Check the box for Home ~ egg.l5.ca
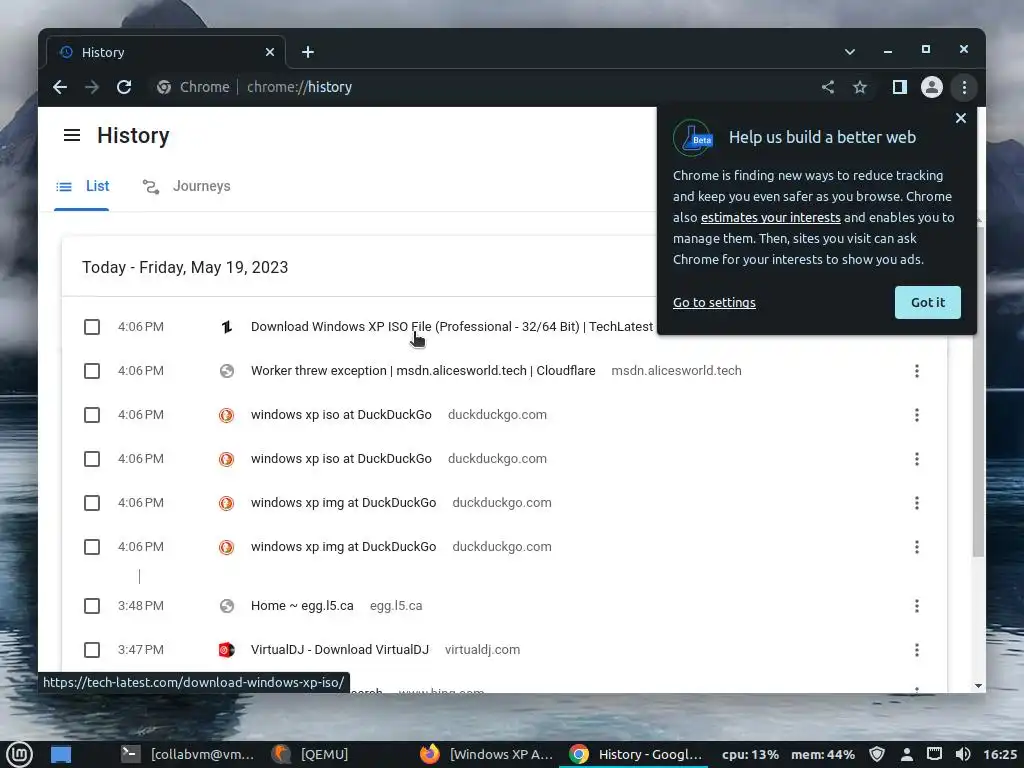 click(92, 606)
